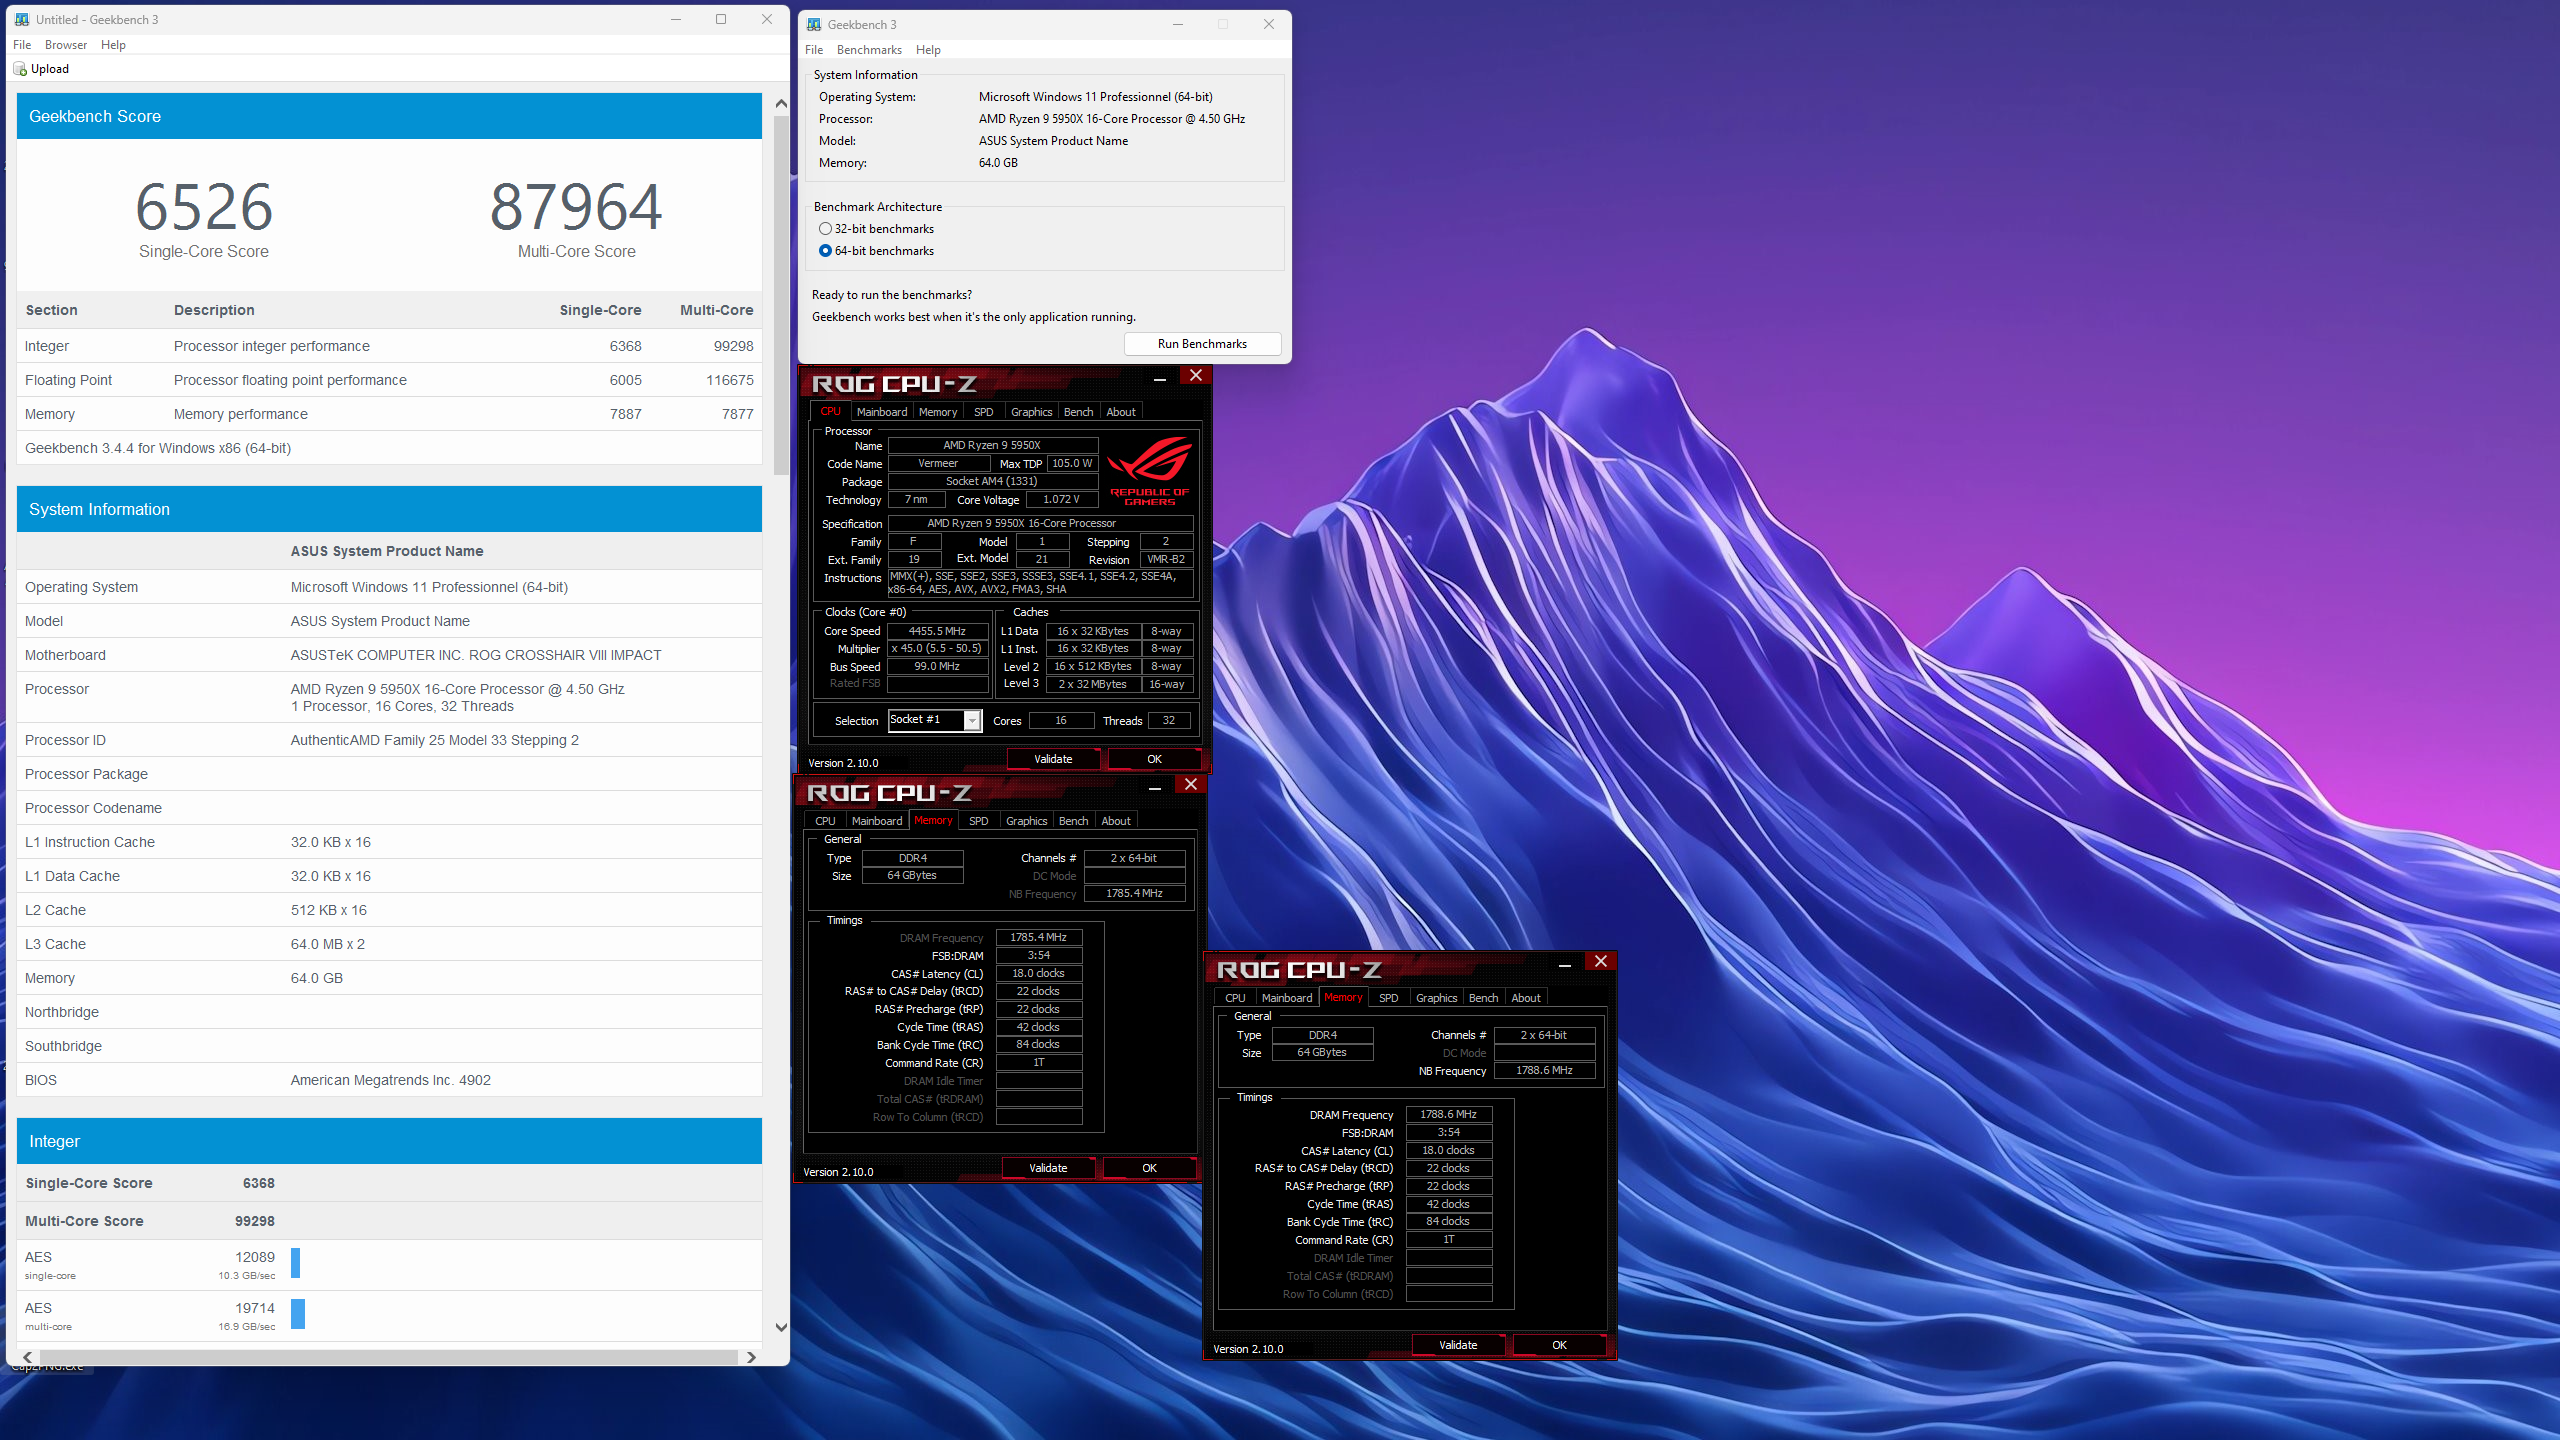Click vertical scrollbar thumb in Geekbench results

pyautogui.click(x=781, y=294)
